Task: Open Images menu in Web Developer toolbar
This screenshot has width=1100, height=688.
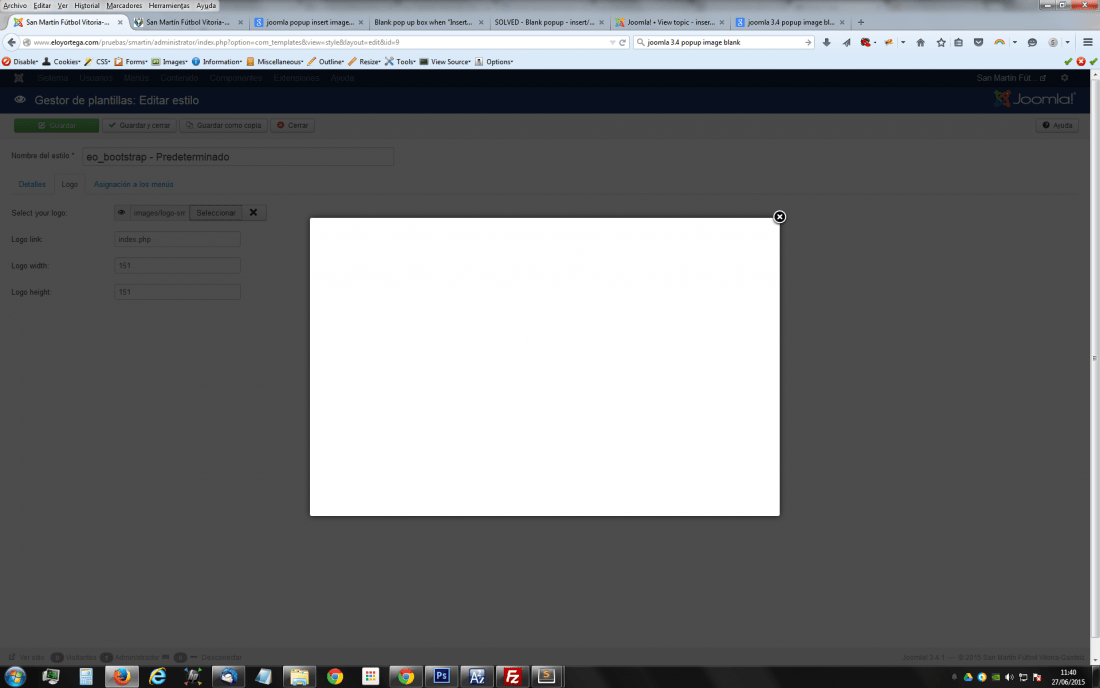Action: coord(169,62)
